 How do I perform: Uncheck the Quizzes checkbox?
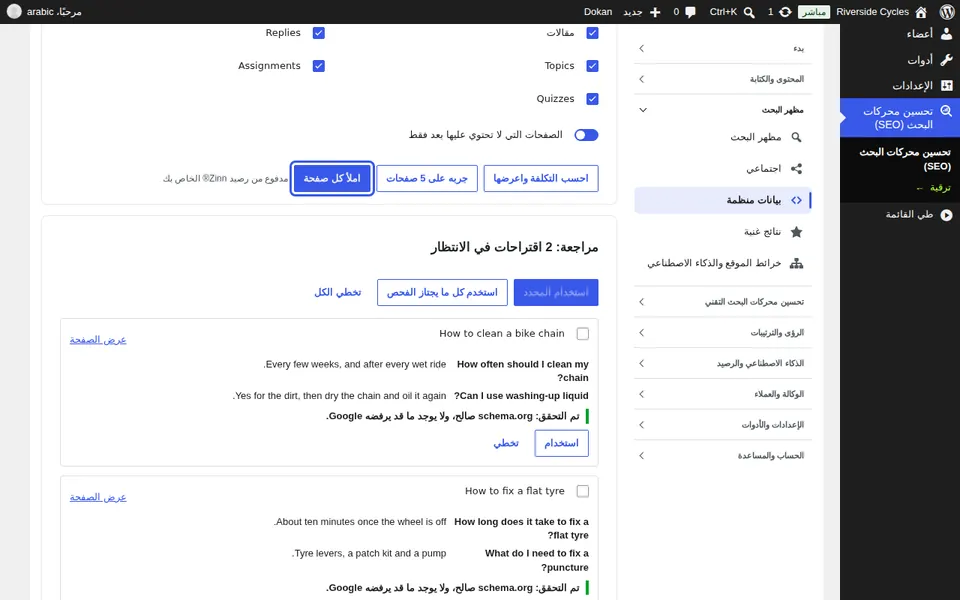[x=592, y=99]
